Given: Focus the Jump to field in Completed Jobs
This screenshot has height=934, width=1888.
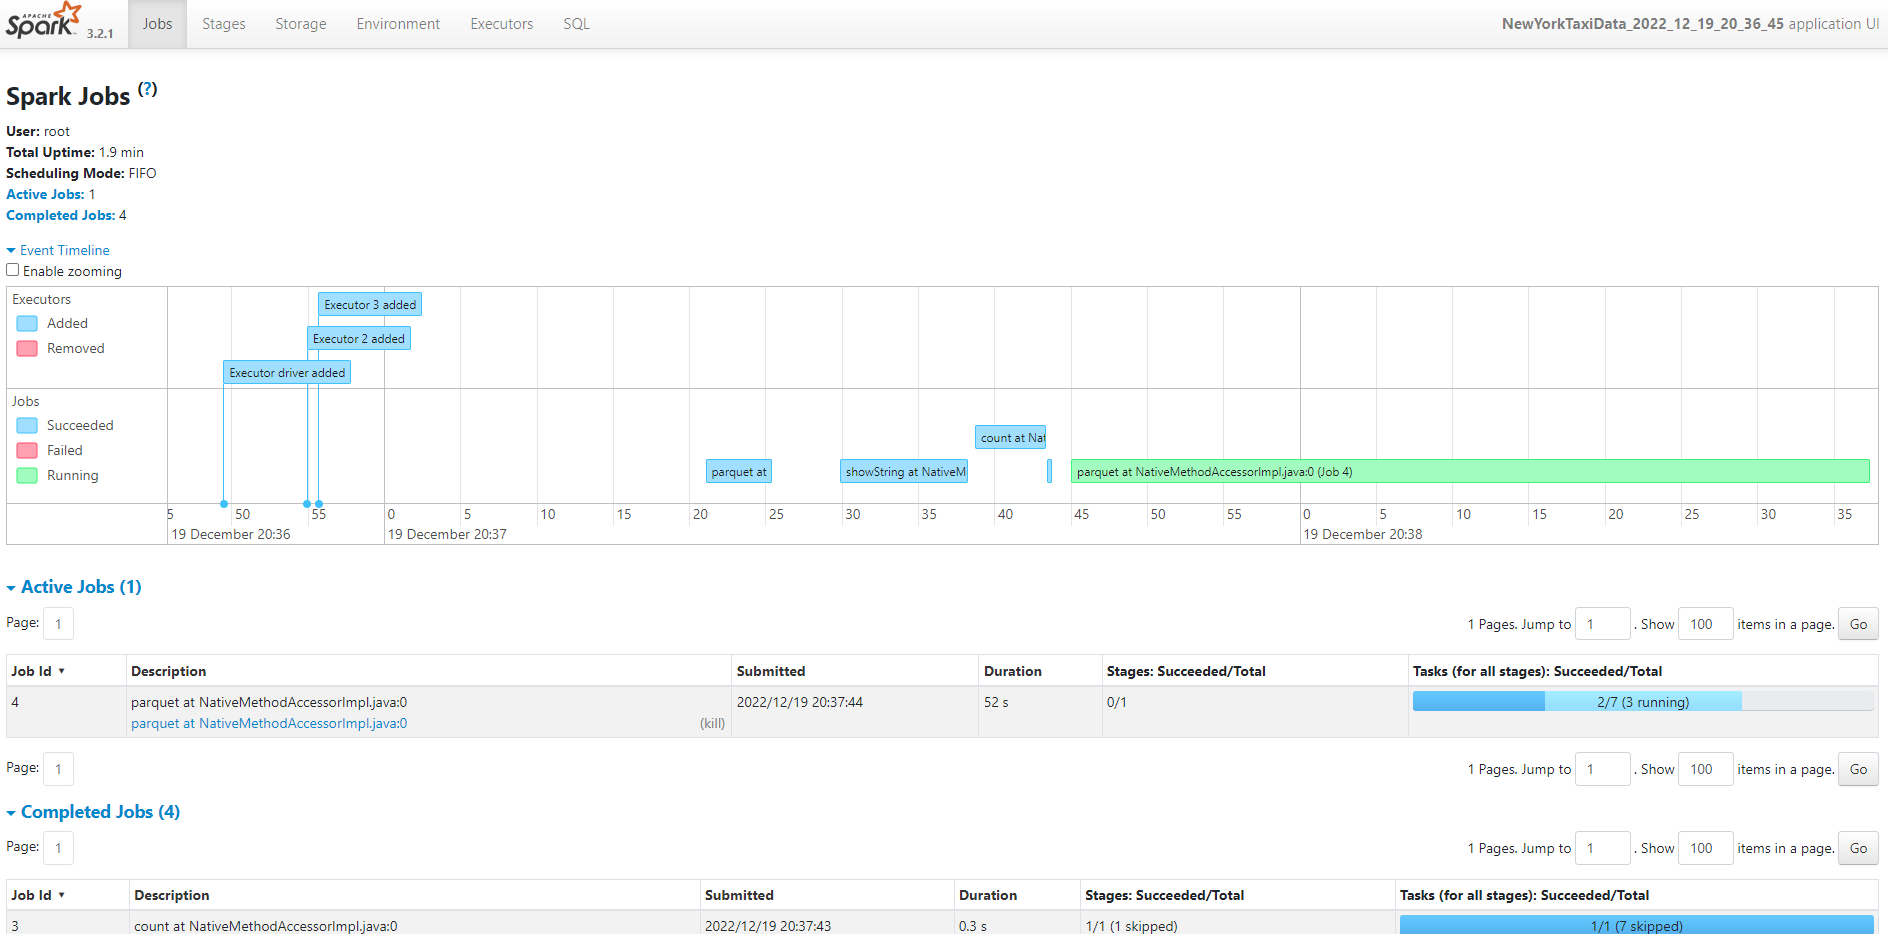Looking at the screenshot, I should coord(1602,848).
